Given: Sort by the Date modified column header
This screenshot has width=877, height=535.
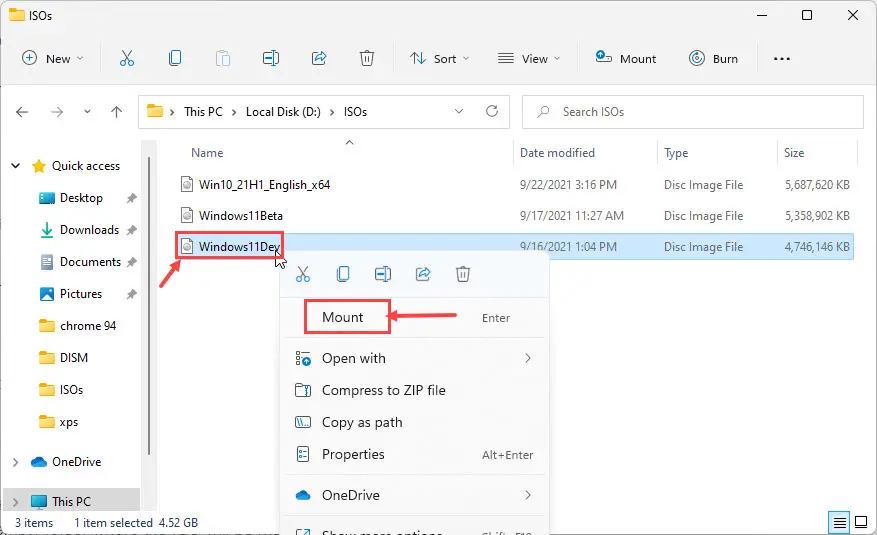Looking at the screenshot, I should (557, 153).
